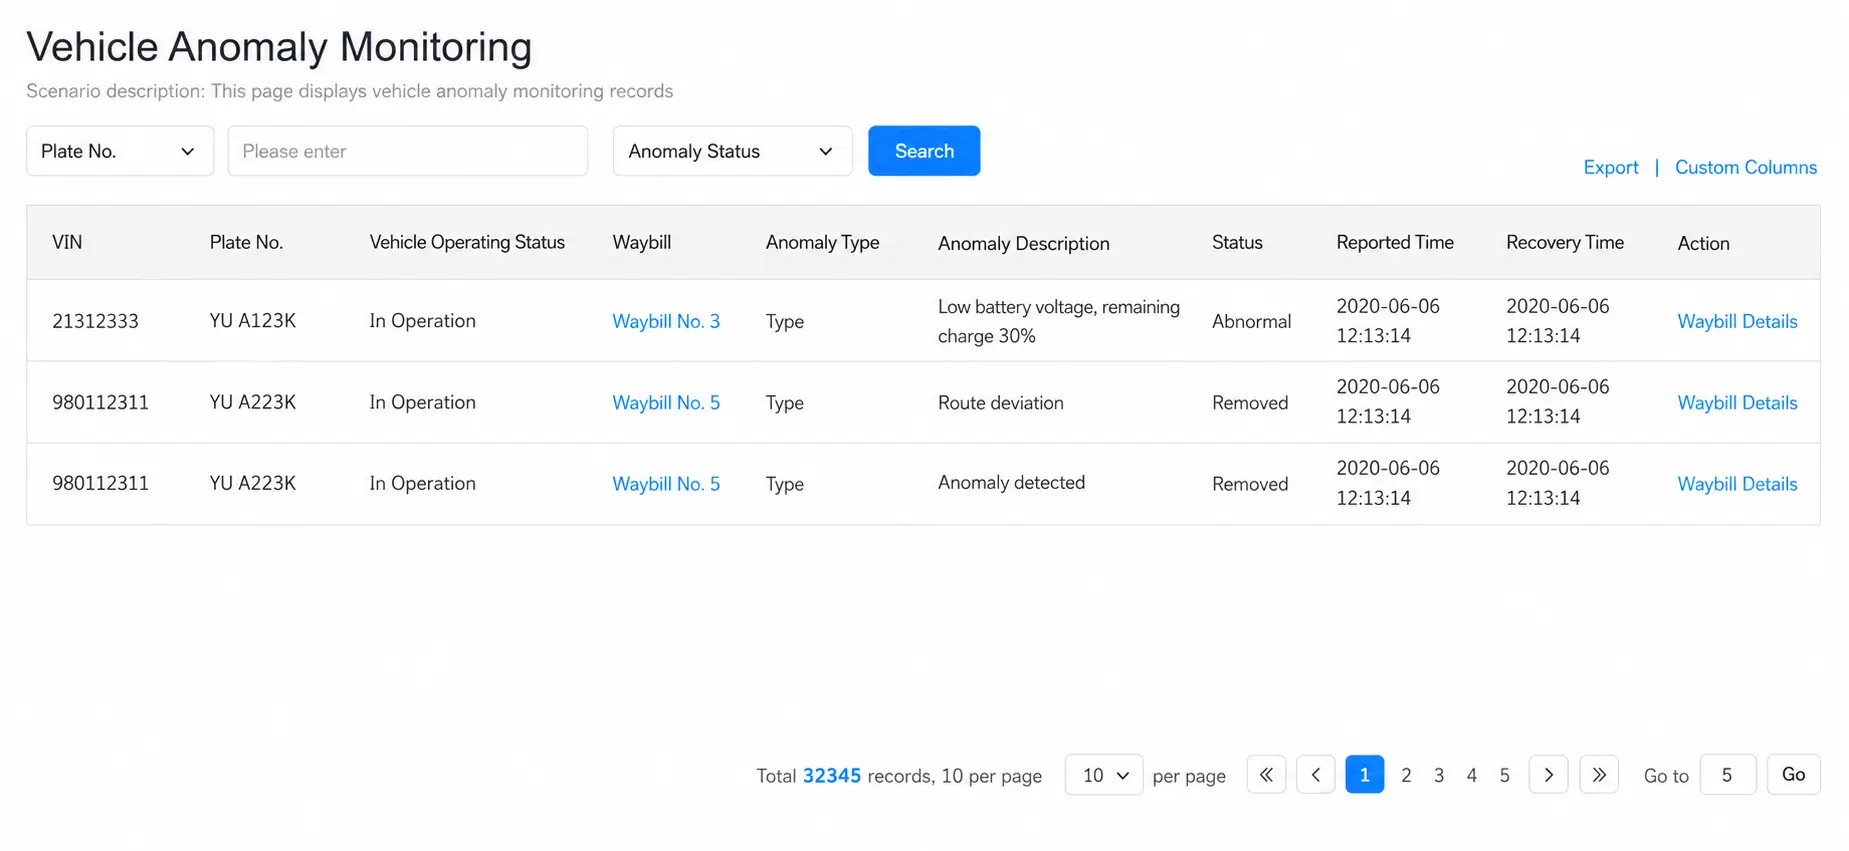The height and width of the screenshot is (851, 1849).
Task: Click the Go to page number field
Action: point(1728,775)
